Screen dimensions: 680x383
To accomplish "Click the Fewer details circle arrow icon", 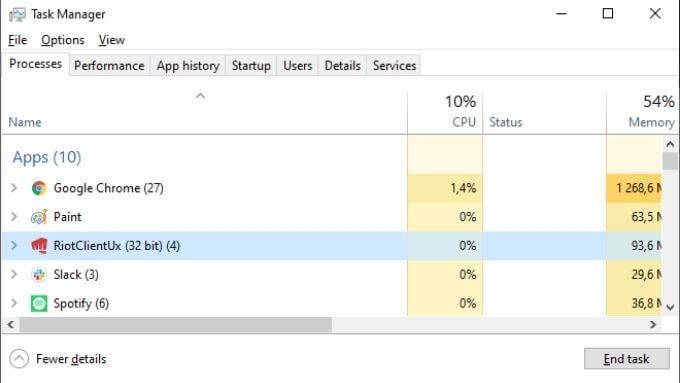I will click(19, 359).
